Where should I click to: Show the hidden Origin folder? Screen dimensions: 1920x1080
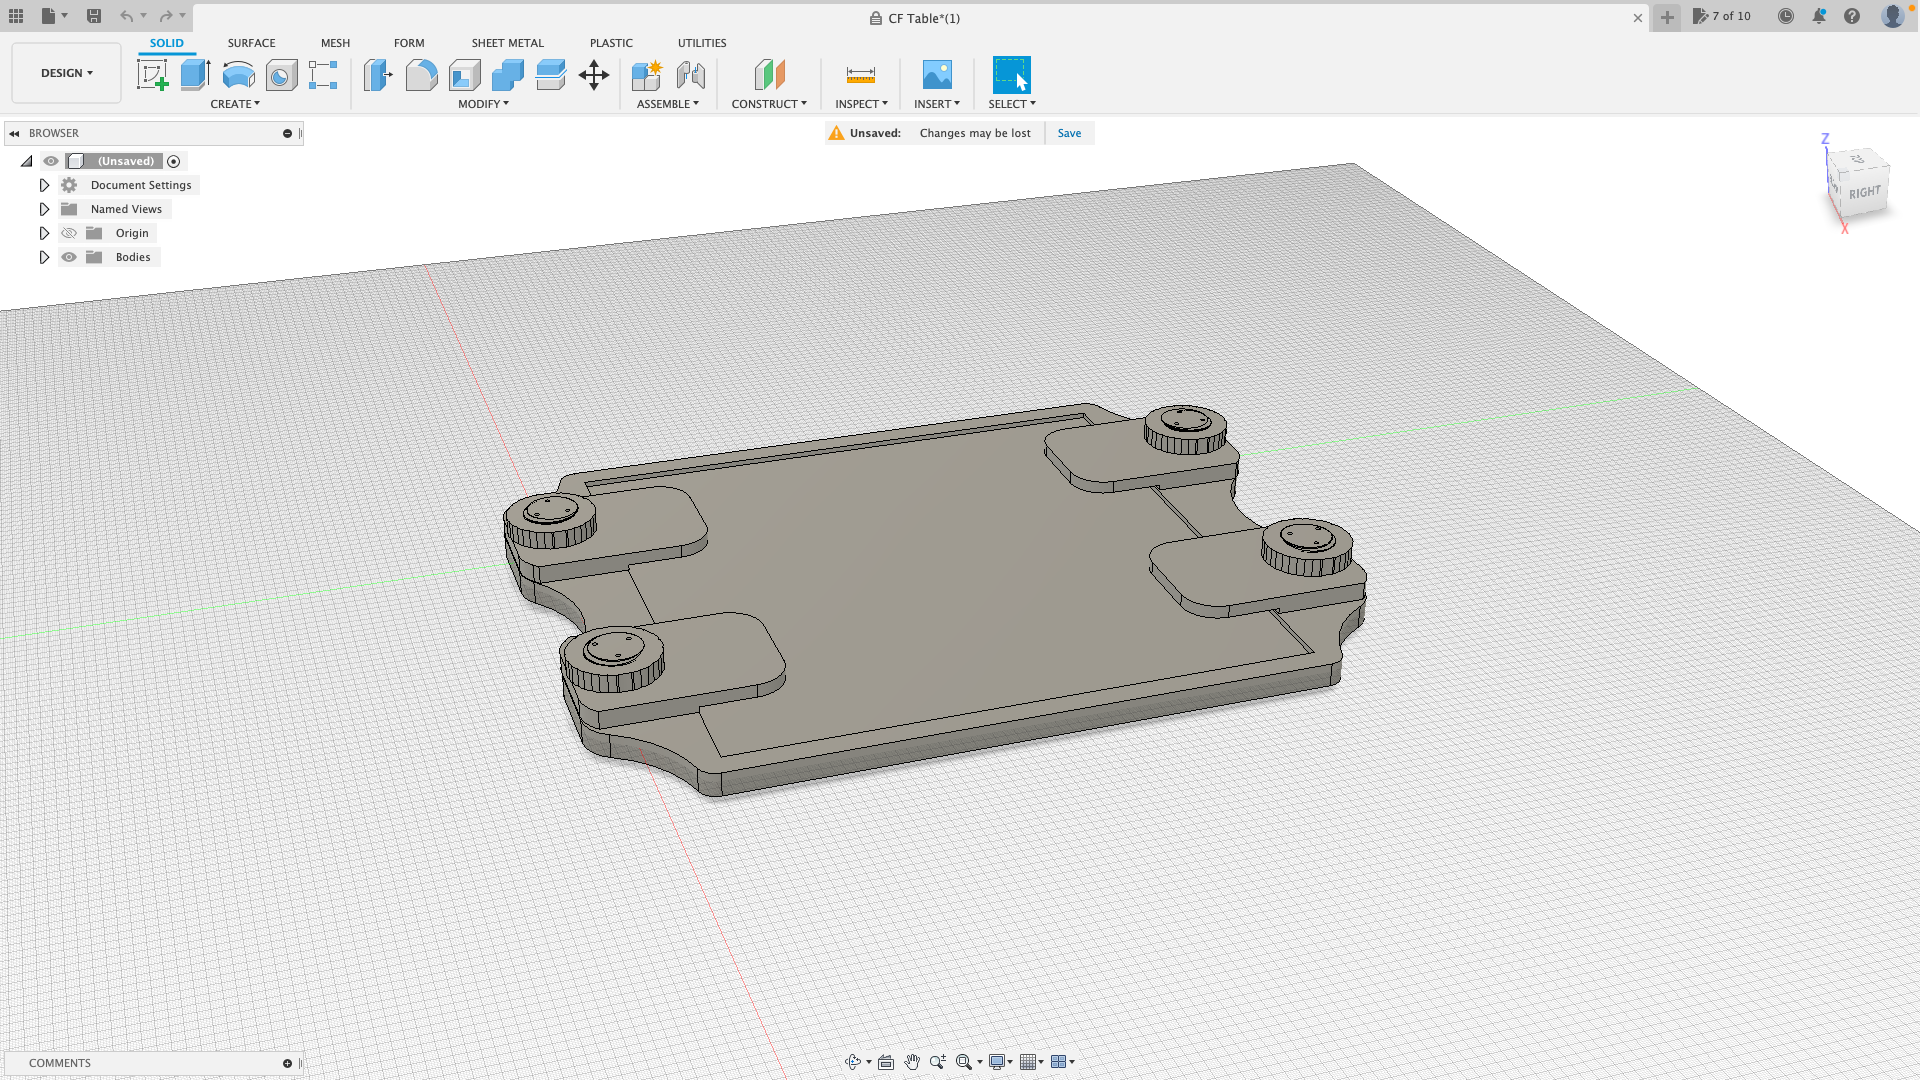69,233
